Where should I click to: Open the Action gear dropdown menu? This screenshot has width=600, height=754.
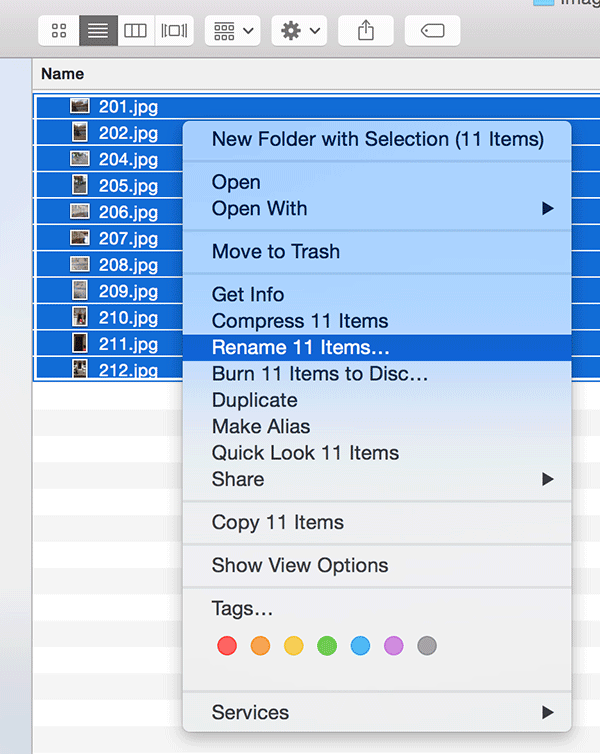300,31
